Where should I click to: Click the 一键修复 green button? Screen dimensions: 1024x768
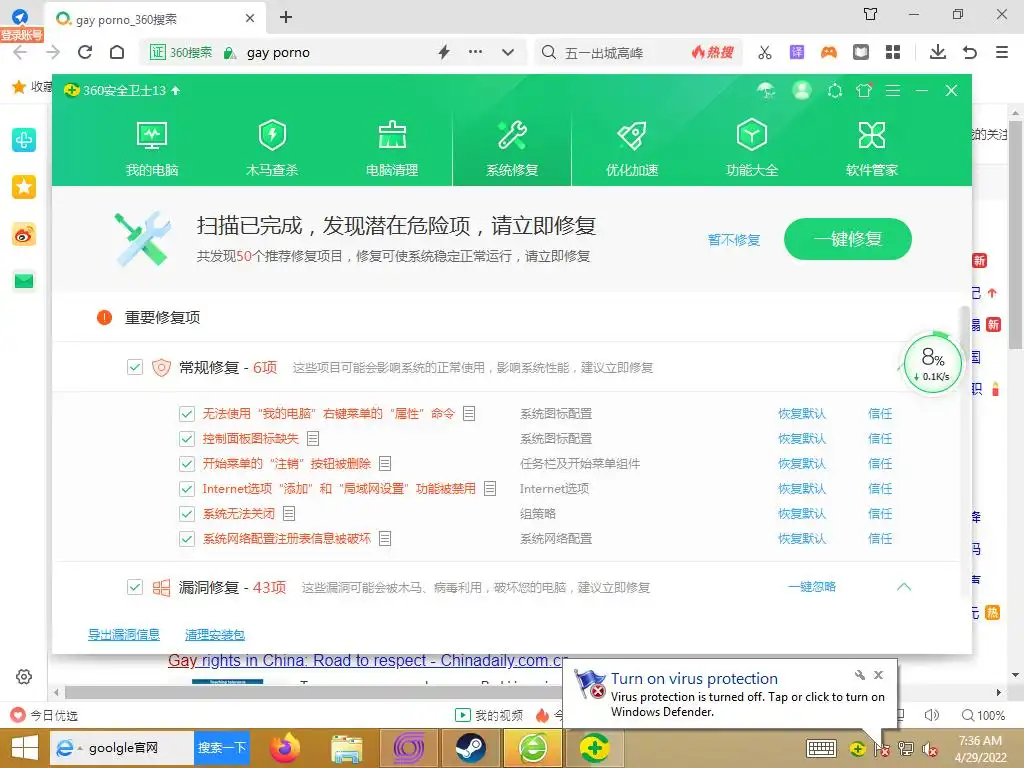point(848,239)
